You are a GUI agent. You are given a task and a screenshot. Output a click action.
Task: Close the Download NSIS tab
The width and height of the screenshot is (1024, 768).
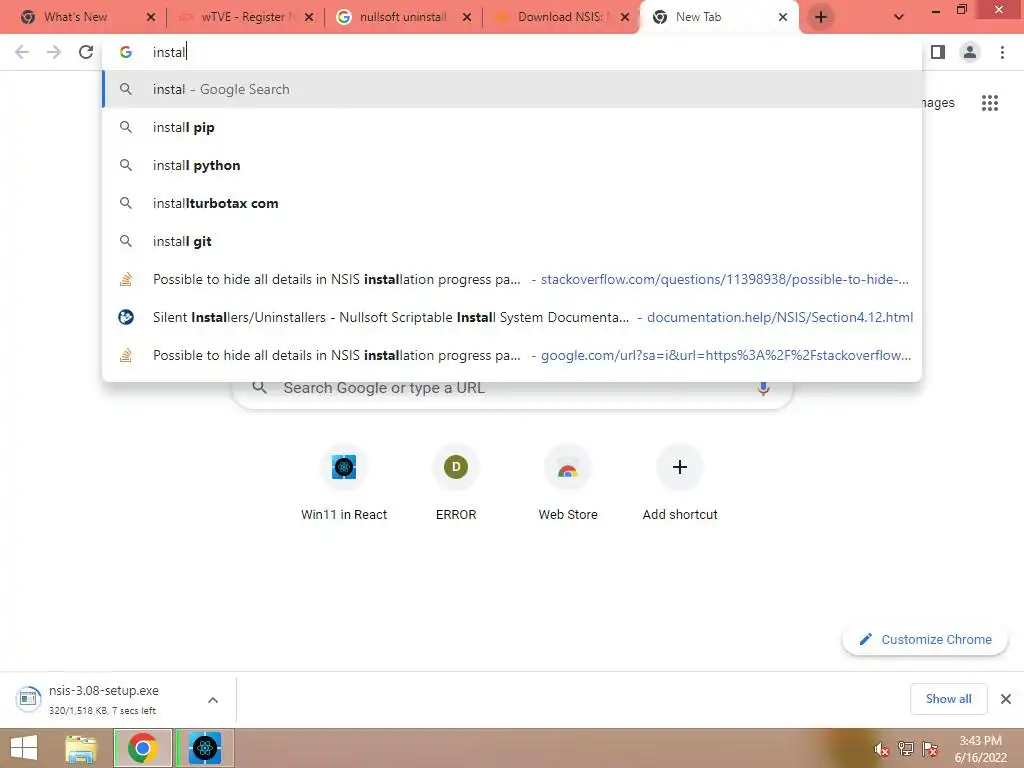(x=625, y=18)
